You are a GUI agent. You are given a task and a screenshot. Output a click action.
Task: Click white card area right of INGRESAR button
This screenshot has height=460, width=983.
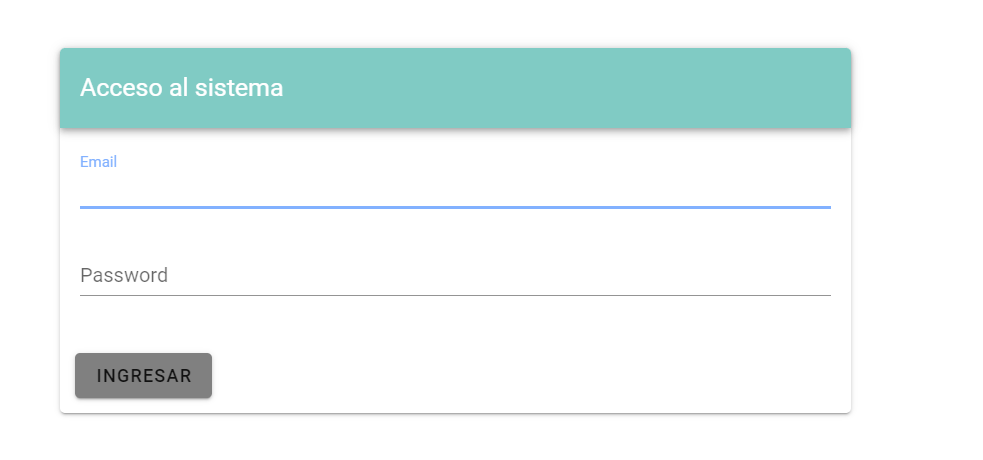tap(530, 375)
